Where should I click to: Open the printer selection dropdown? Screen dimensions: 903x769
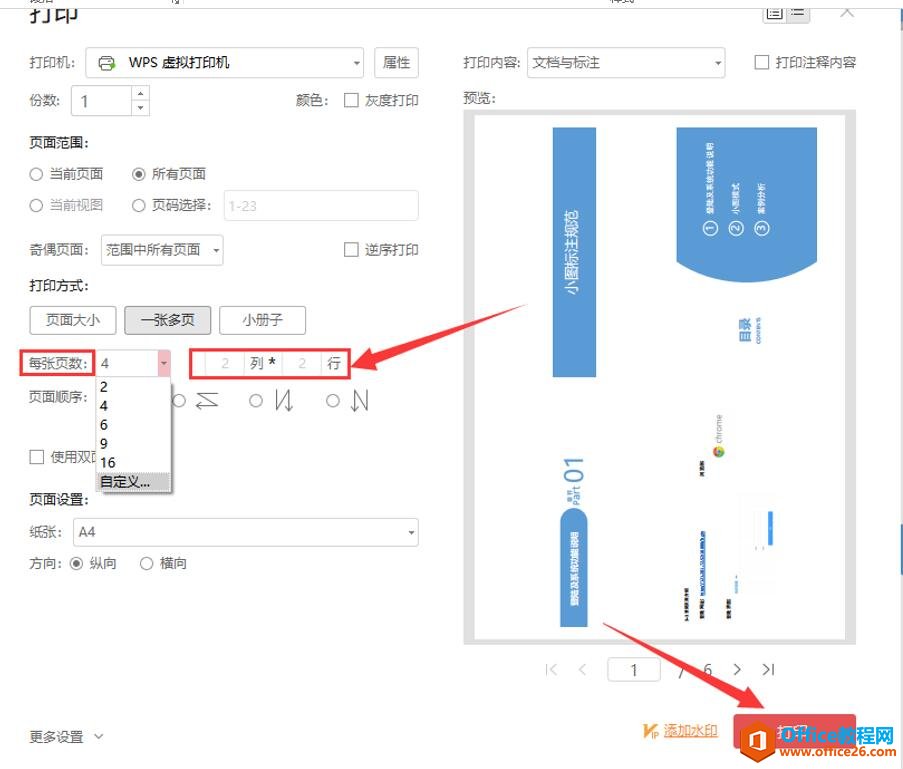(225, 62)
